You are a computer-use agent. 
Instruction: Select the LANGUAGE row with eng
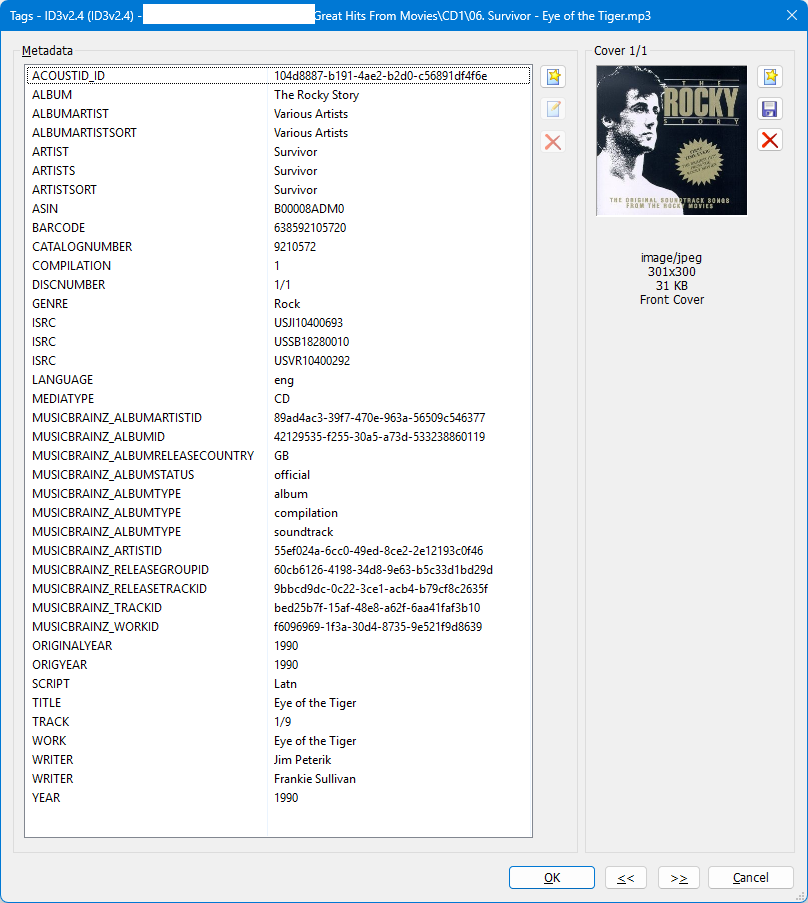click(x=278, y=380)
